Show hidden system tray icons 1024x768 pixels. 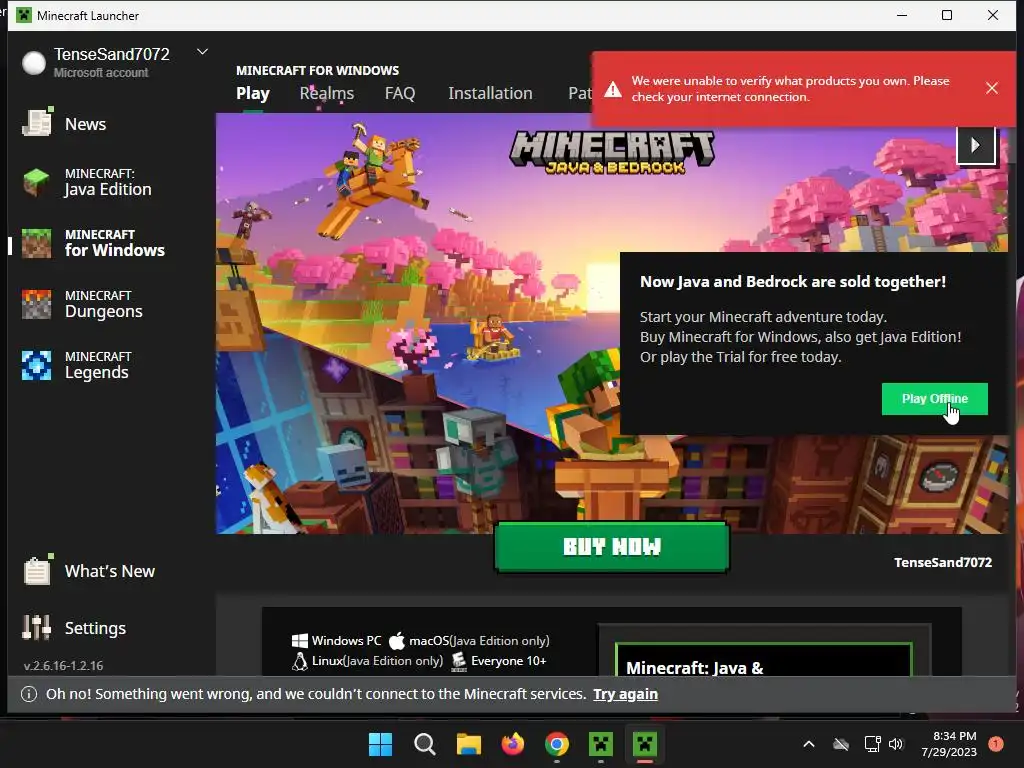[808, 744]
